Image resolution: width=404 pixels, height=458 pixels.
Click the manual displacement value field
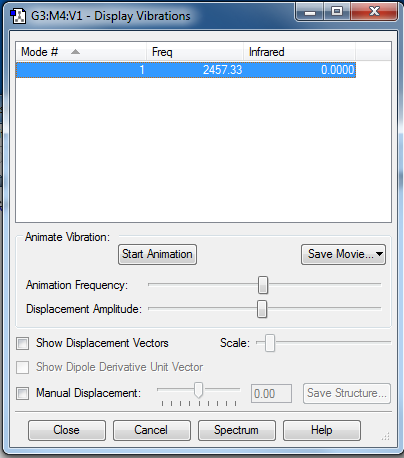point(271,394)
